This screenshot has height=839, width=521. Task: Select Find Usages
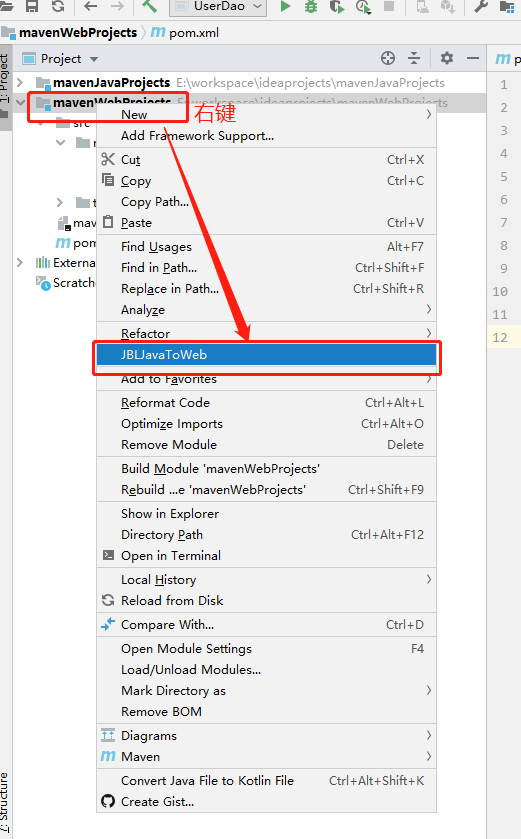266,247
